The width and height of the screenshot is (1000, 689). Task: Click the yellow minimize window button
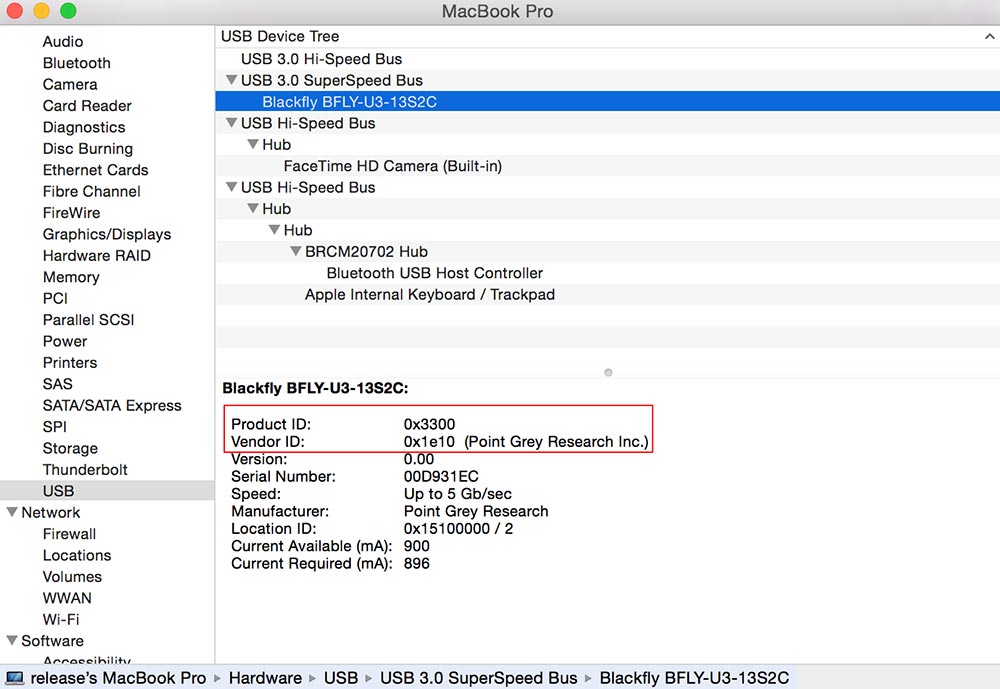click(x=41, y=11)
